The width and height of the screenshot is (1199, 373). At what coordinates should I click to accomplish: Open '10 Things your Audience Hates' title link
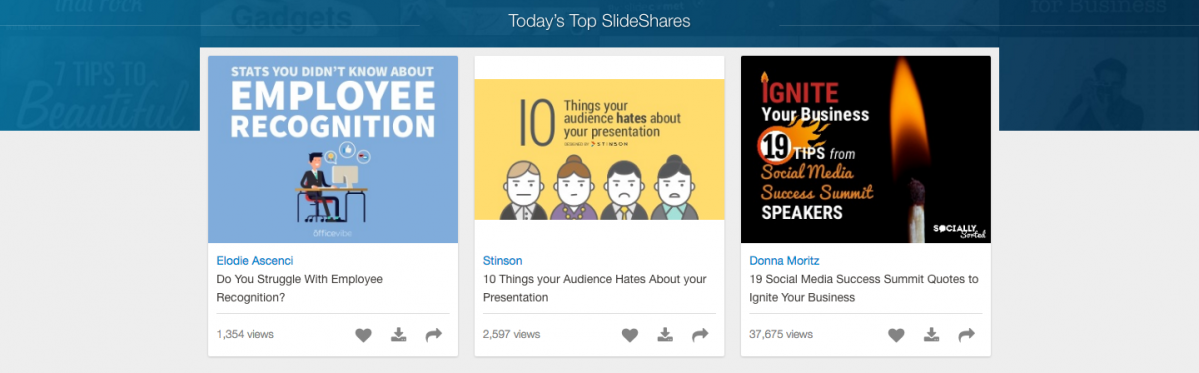click(x=595, y=288)
